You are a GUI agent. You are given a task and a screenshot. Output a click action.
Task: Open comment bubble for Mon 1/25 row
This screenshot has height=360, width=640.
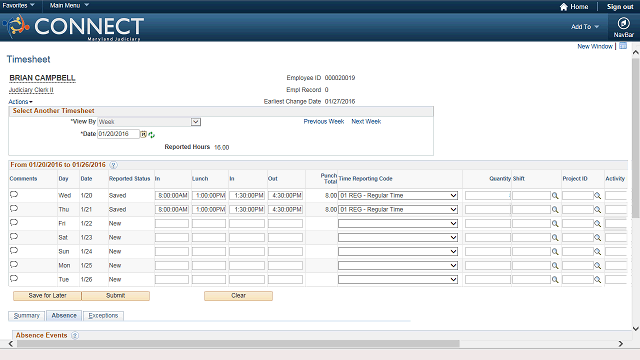click(x=14, y=264)
